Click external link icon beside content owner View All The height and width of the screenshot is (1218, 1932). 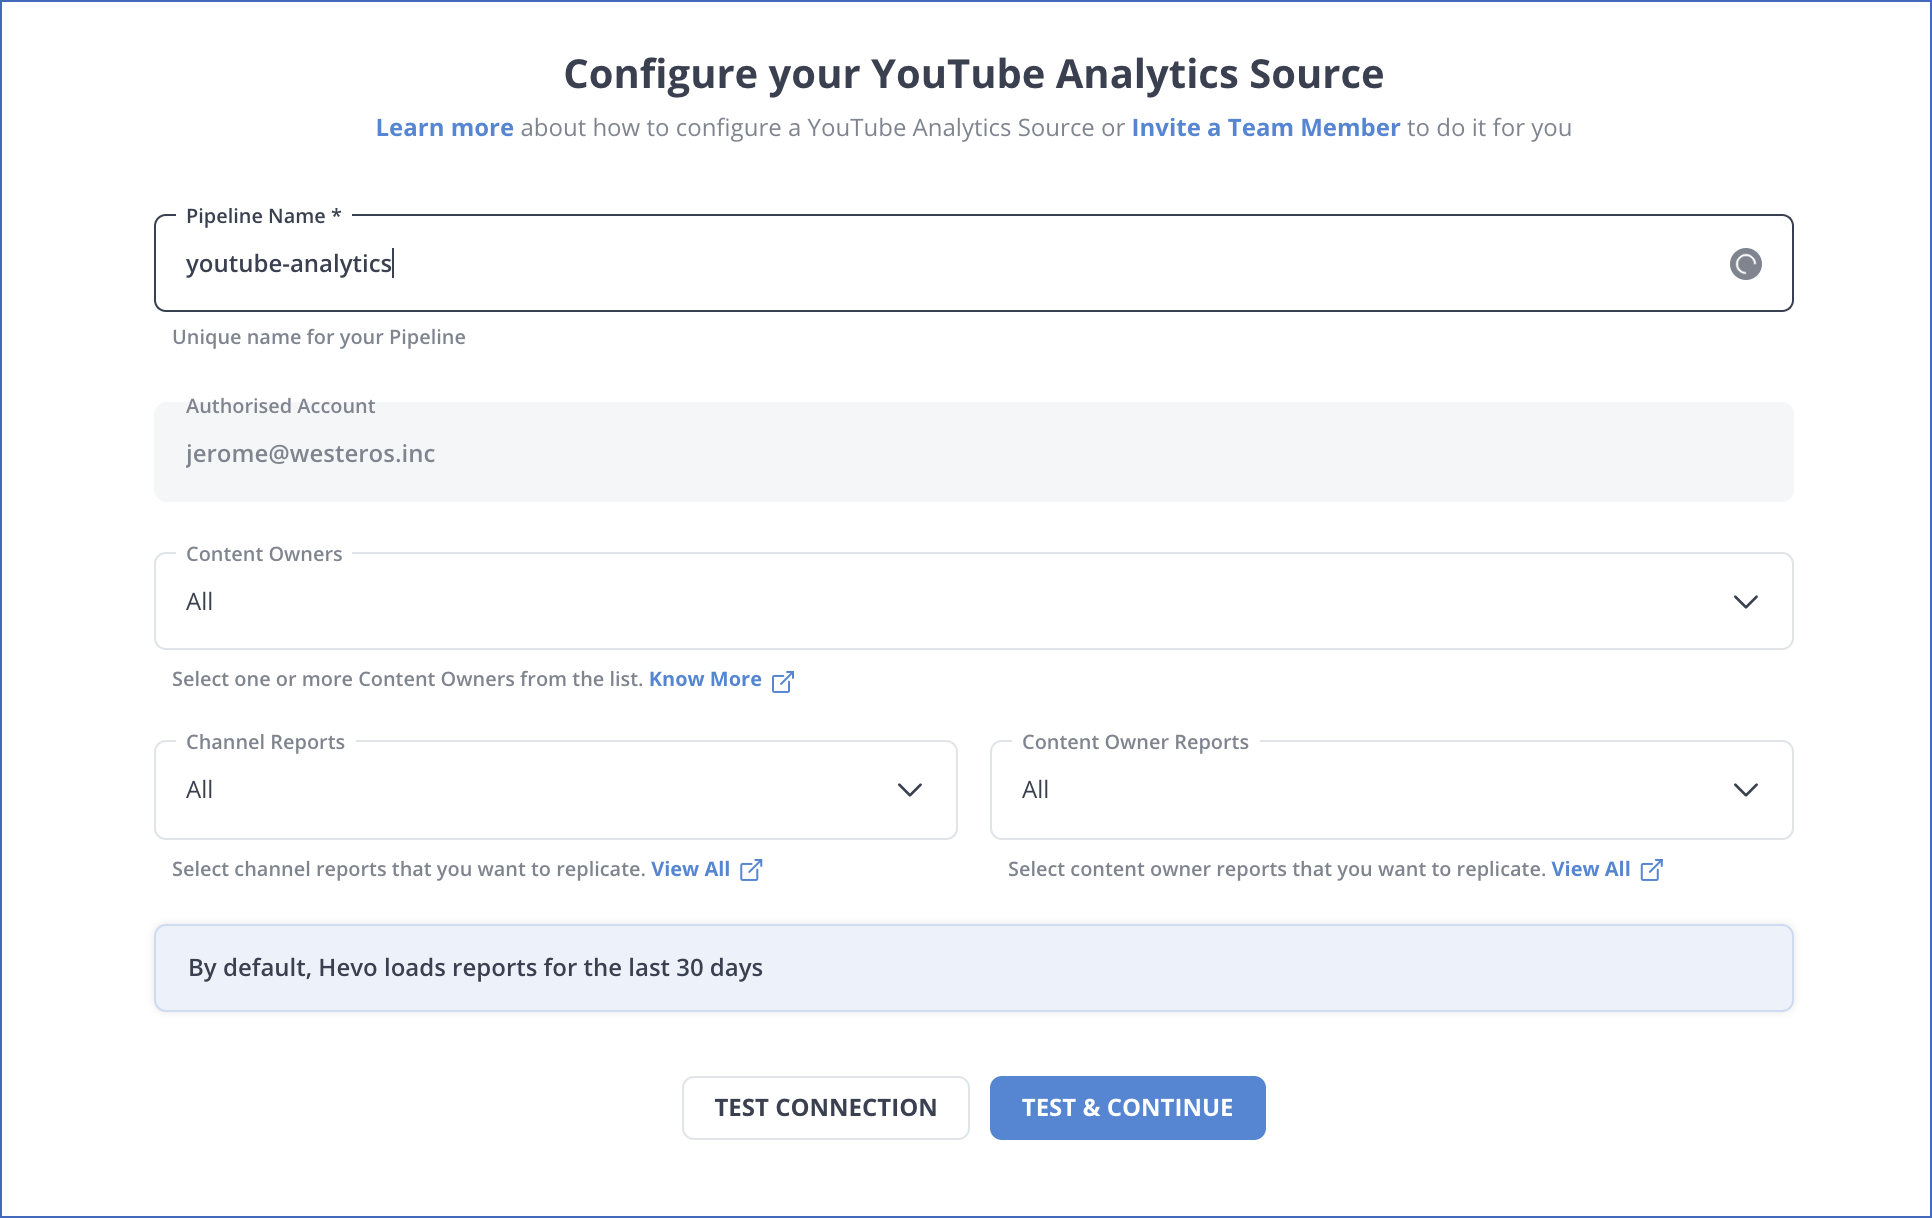[x=1652, y=870]
